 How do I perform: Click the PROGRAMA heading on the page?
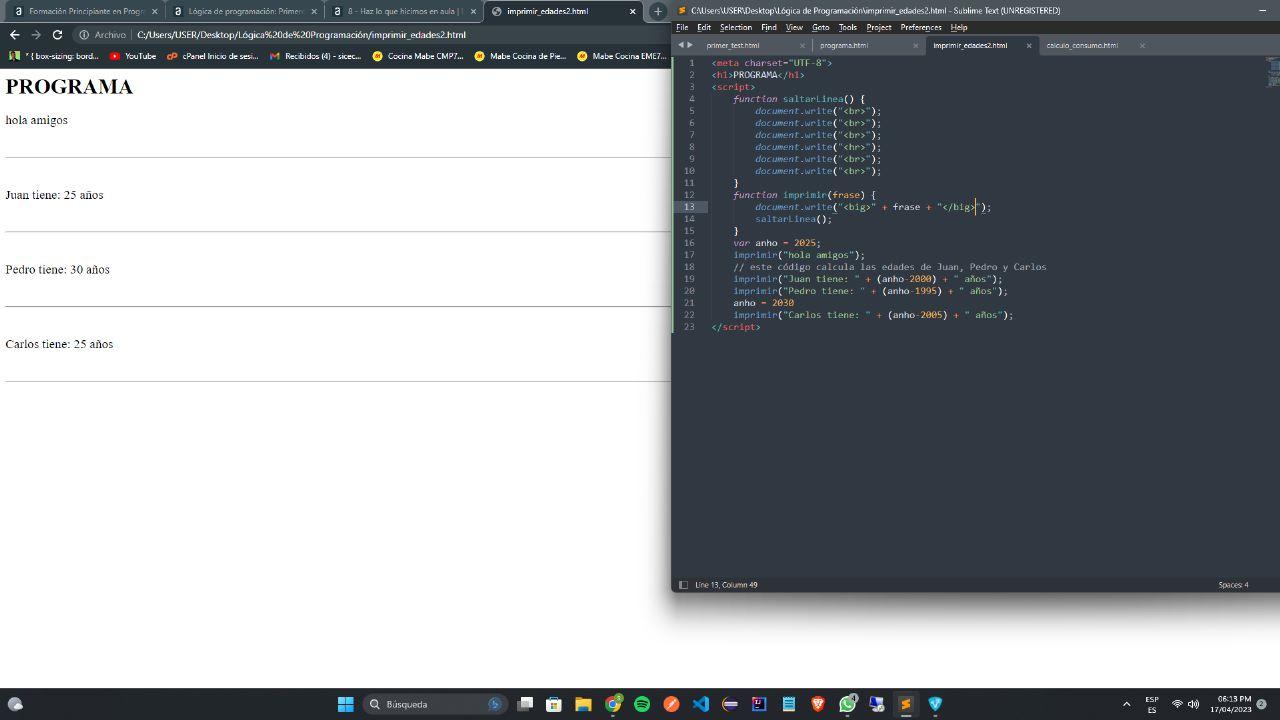[x=69, y=87]
